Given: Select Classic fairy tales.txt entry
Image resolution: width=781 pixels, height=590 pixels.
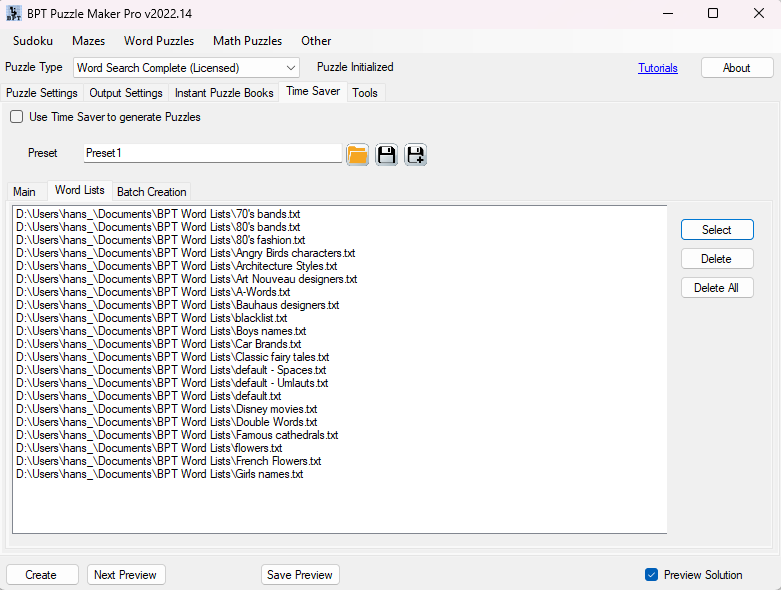Looking at the screenshot, I should coord(172,357).
